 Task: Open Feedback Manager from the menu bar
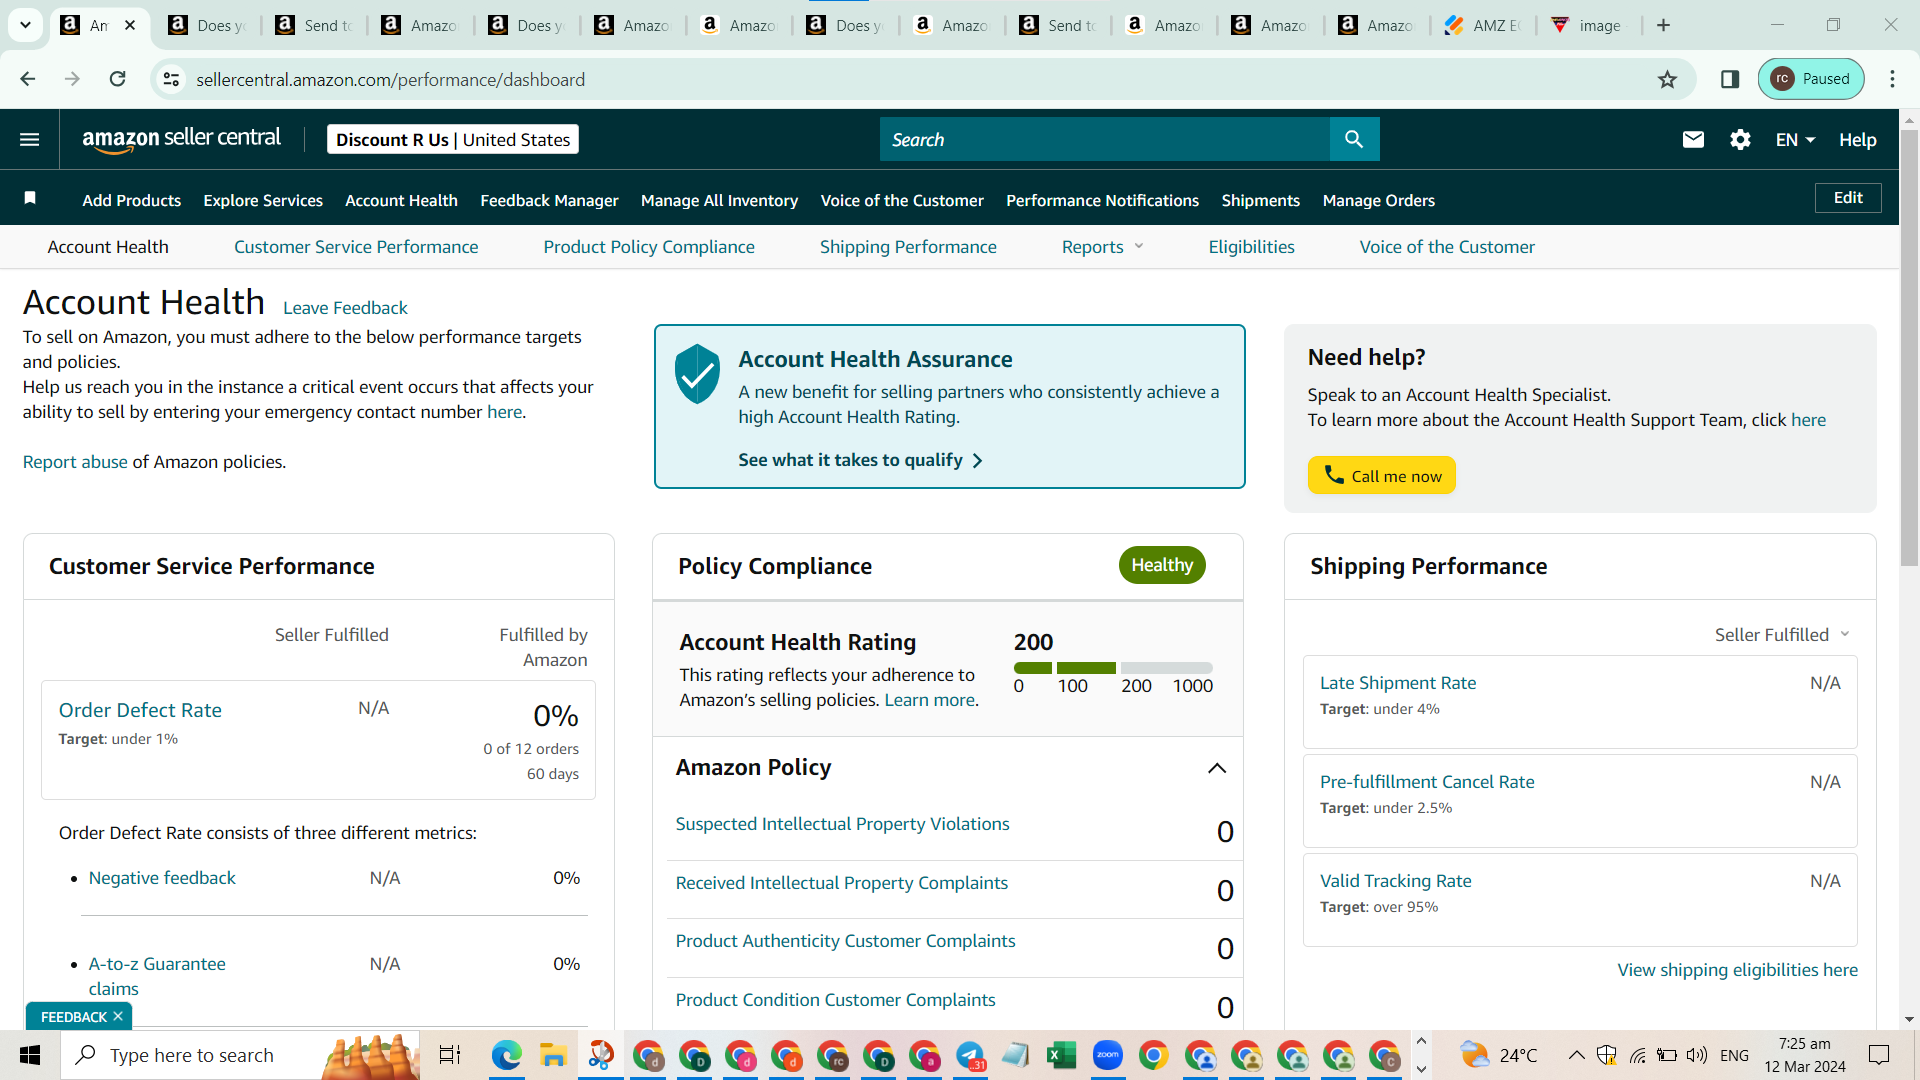pos(549,200)
